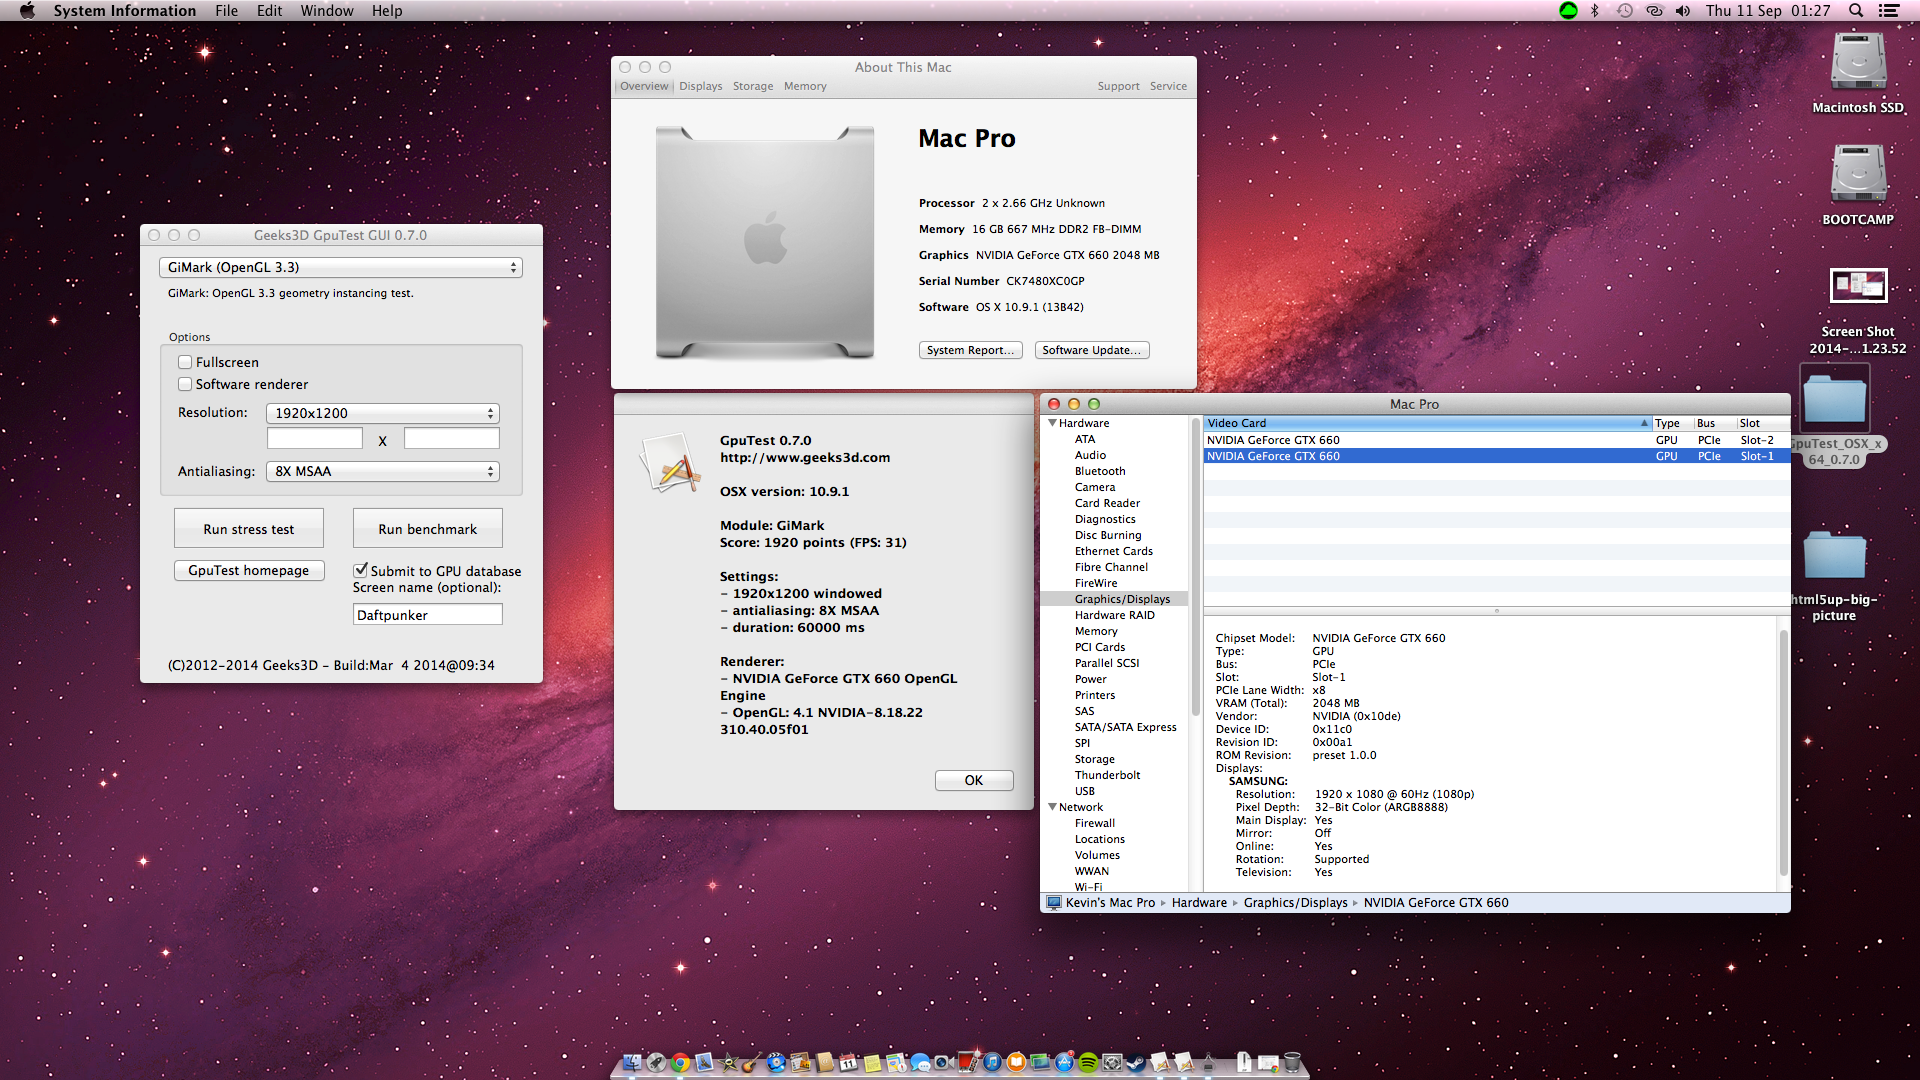Open System Preferences gear icon in dock
Screen dimensions: 1920x1080
(x=1112, y=1062)
